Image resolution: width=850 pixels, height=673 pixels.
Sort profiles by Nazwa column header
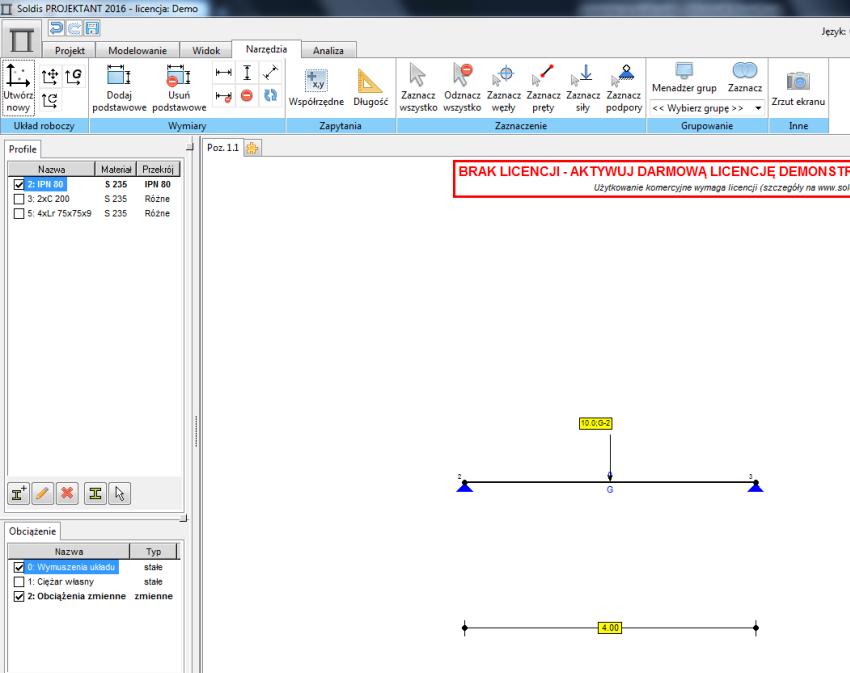coord(51,170)
